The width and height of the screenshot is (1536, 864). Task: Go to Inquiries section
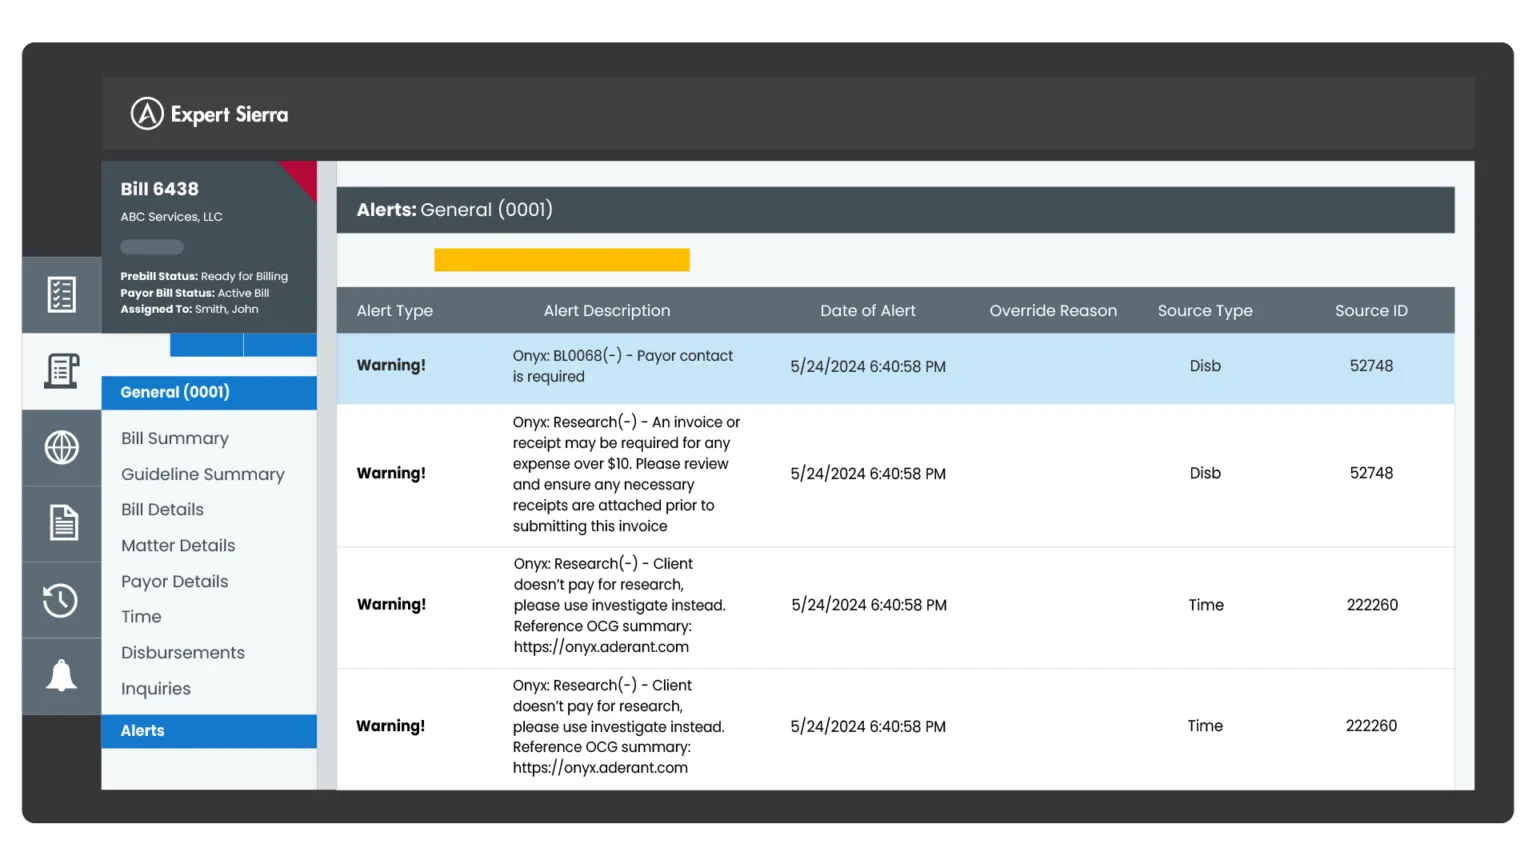[x=155, y=688]
